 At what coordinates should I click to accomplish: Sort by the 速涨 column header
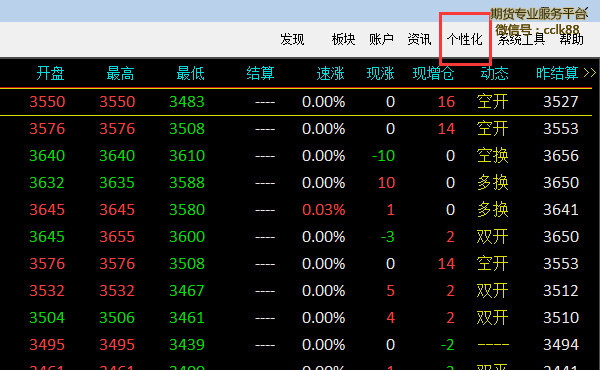click(x=330, y=73)
